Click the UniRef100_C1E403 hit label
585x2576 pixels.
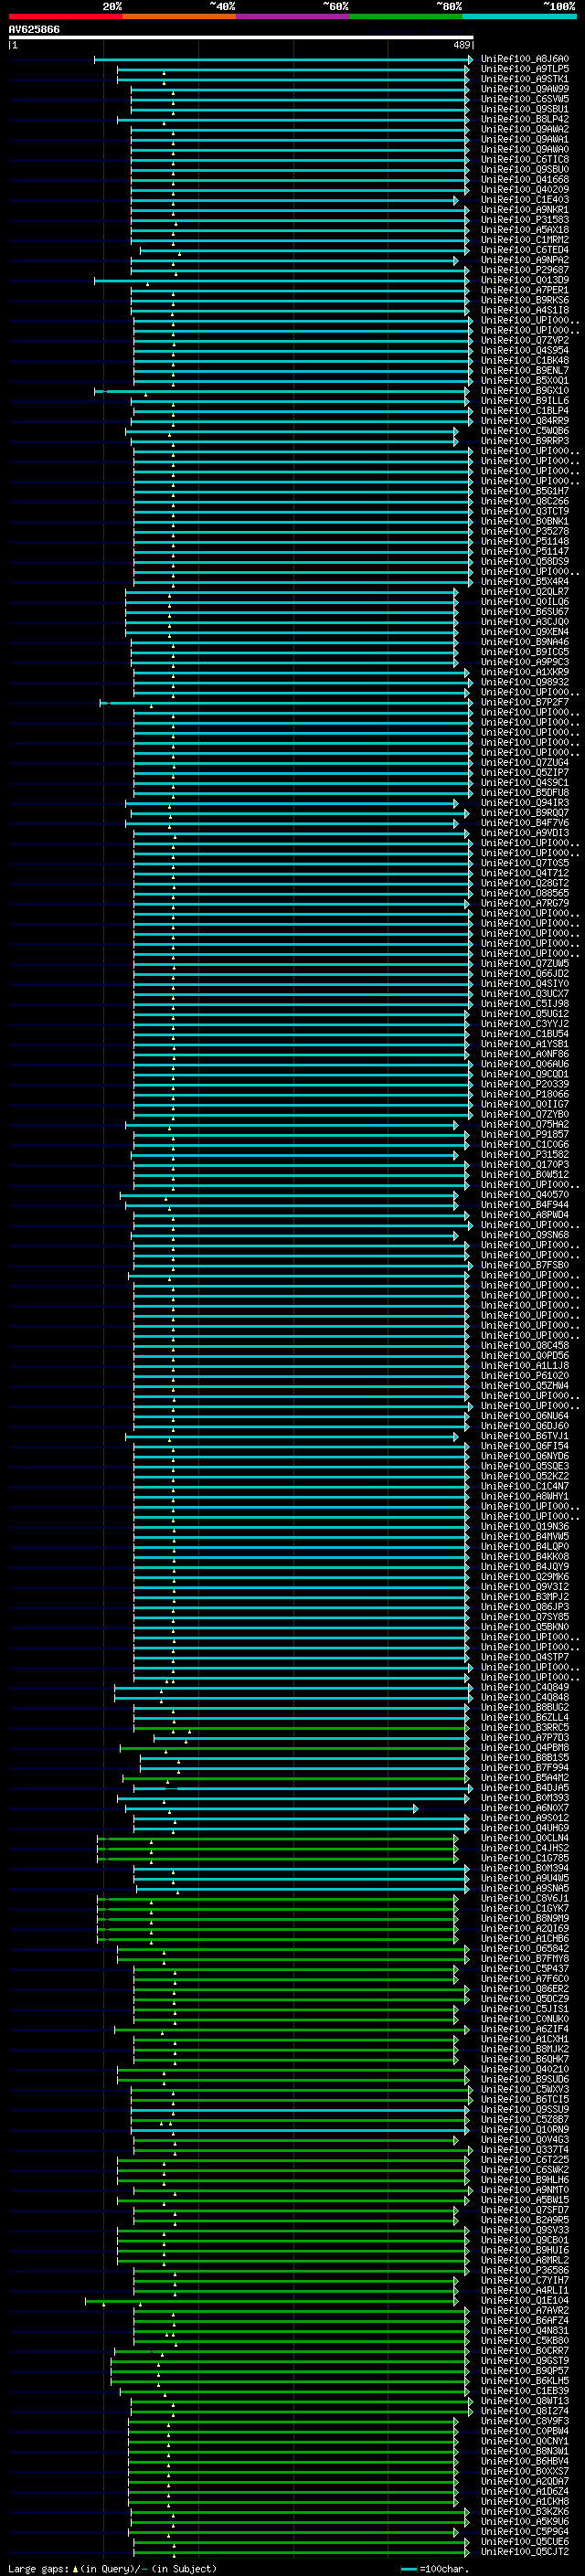pyautogui.click(x=525, y=200)
